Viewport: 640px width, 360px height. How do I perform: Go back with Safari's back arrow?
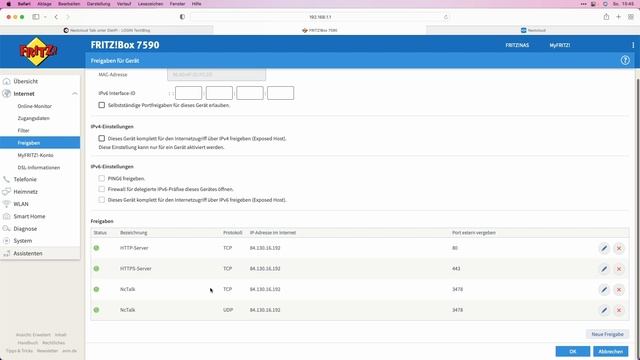coord(56,17)
